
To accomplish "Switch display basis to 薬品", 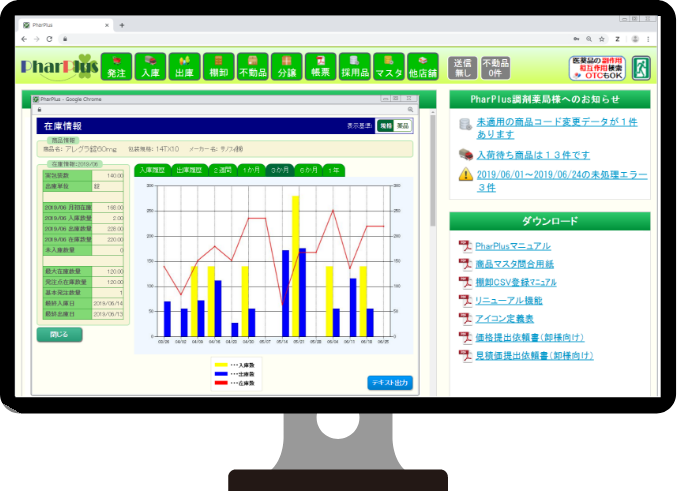I will [x=402, y=126].
